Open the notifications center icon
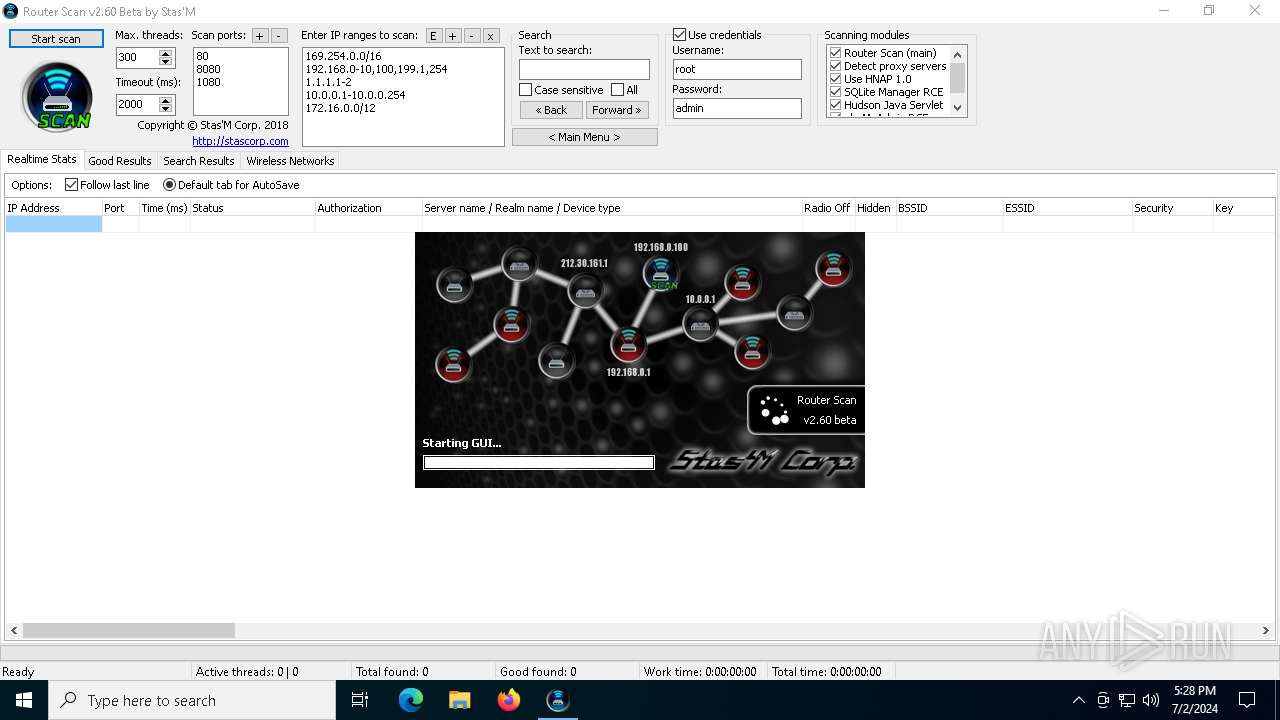The height and width of the screenshot is (720, 1280). pos(1247,700)
